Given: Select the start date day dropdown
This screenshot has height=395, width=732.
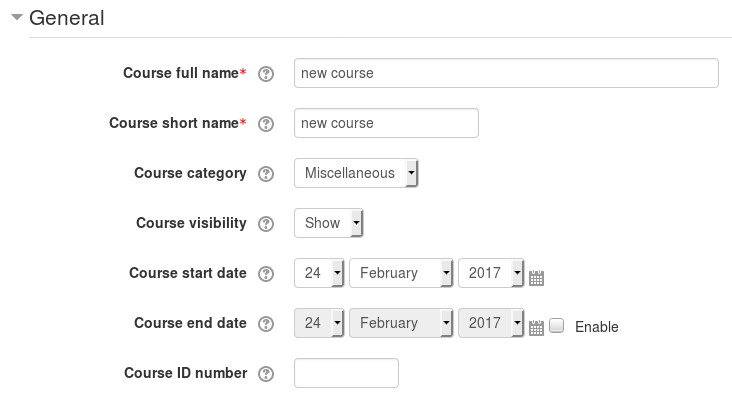Looking at the screenshot, I should coord(319,273).
